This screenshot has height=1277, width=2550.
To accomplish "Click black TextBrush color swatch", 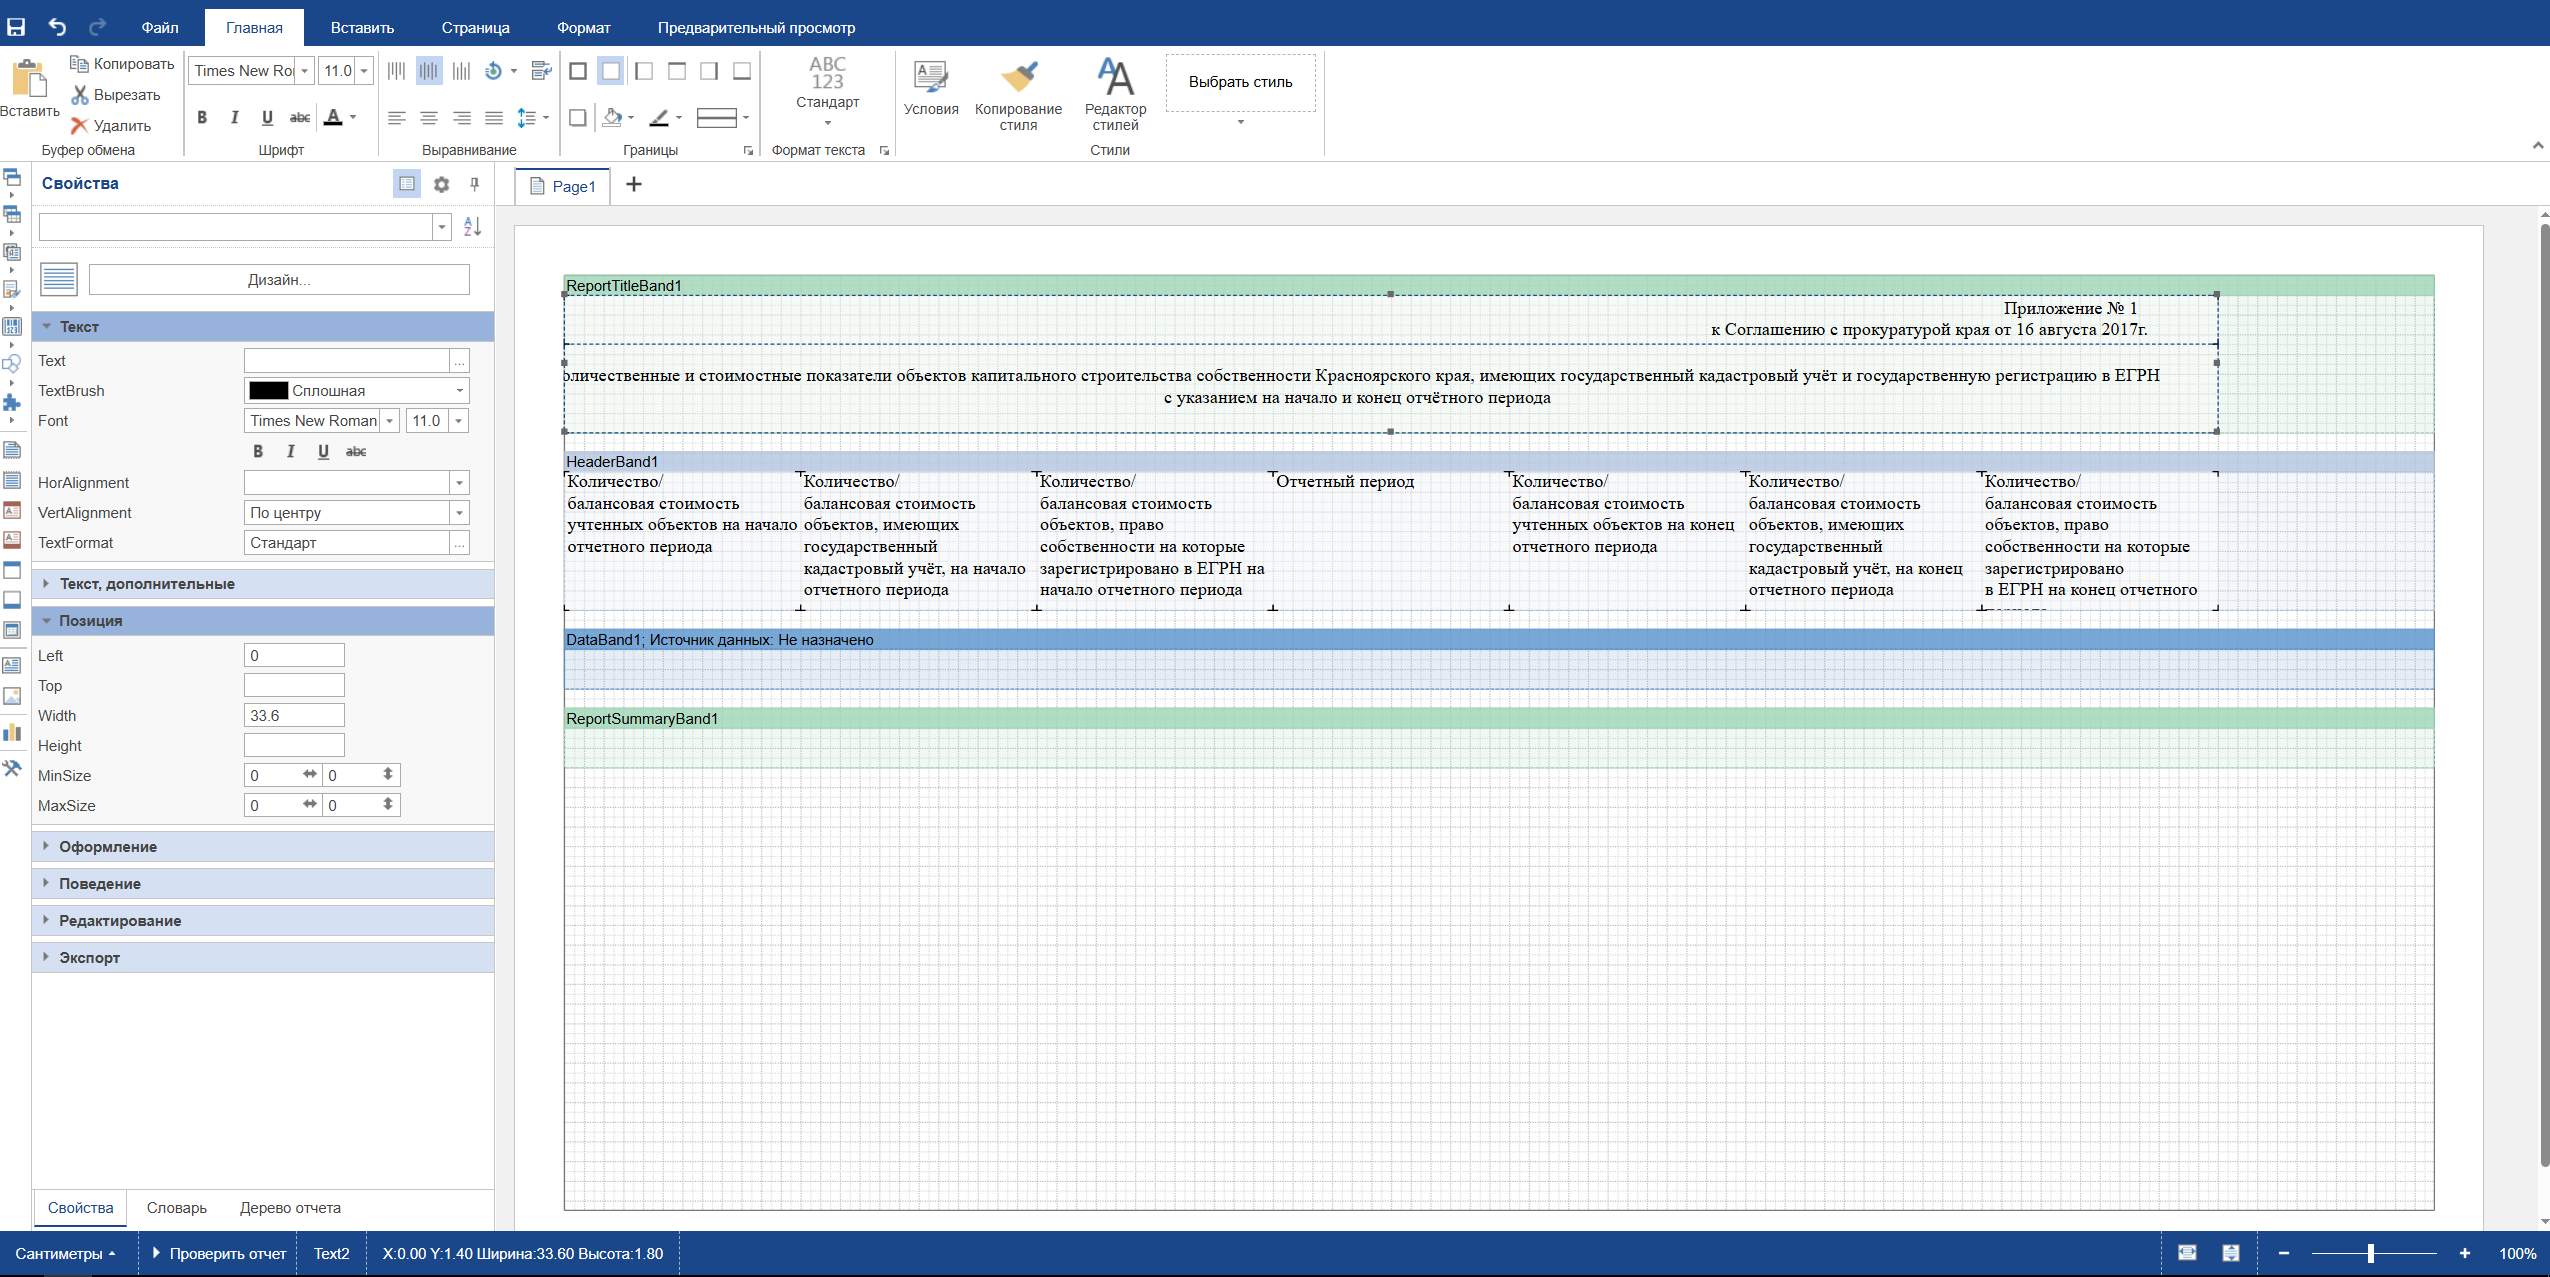I will tap(268, 391).
